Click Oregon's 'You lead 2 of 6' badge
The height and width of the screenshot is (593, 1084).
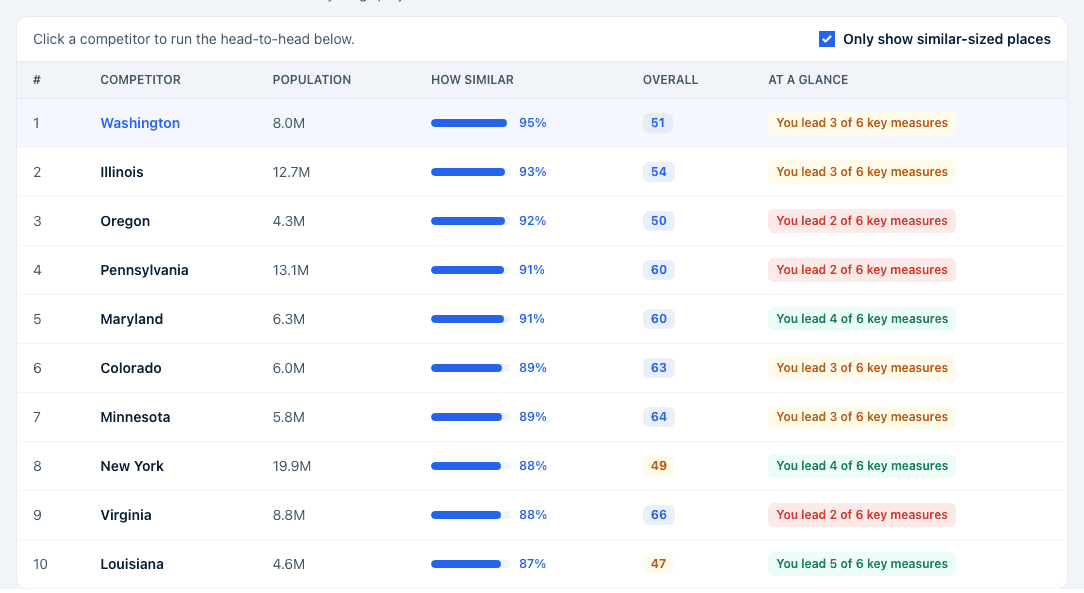click(862, 221)
